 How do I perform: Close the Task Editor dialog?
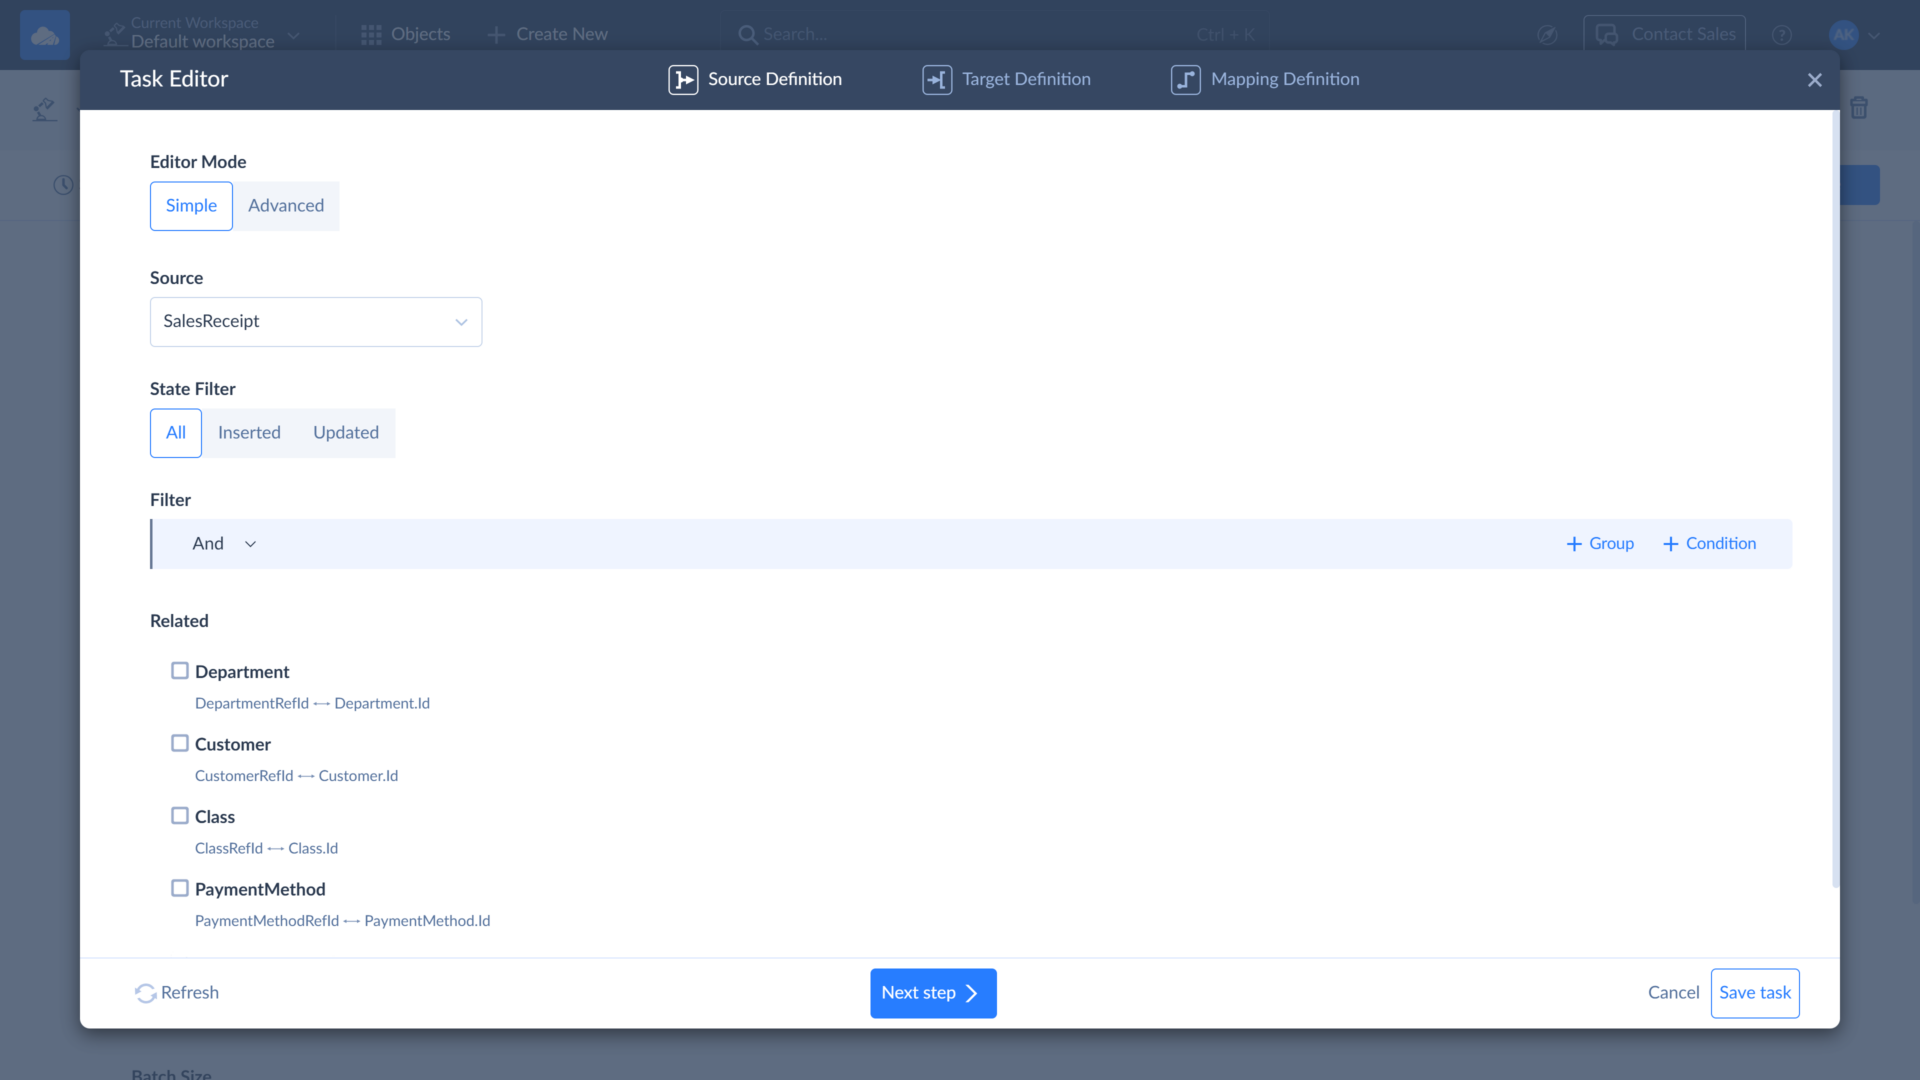(x=1815, y=80)
